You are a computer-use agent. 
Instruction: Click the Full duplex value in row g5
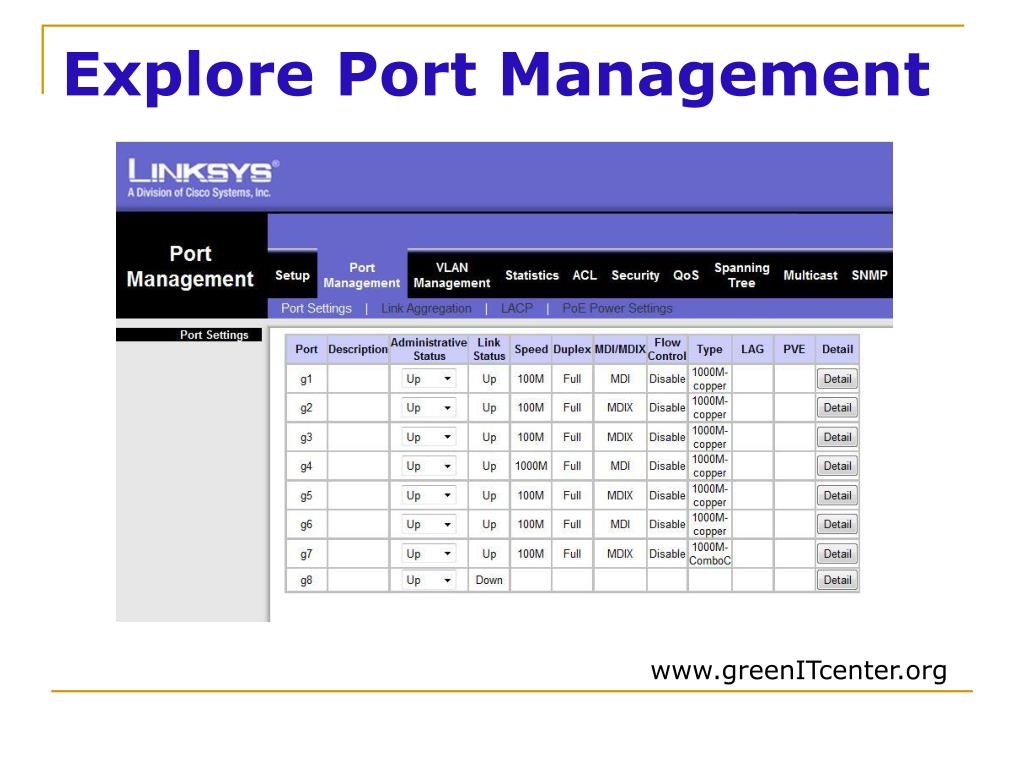572,495
